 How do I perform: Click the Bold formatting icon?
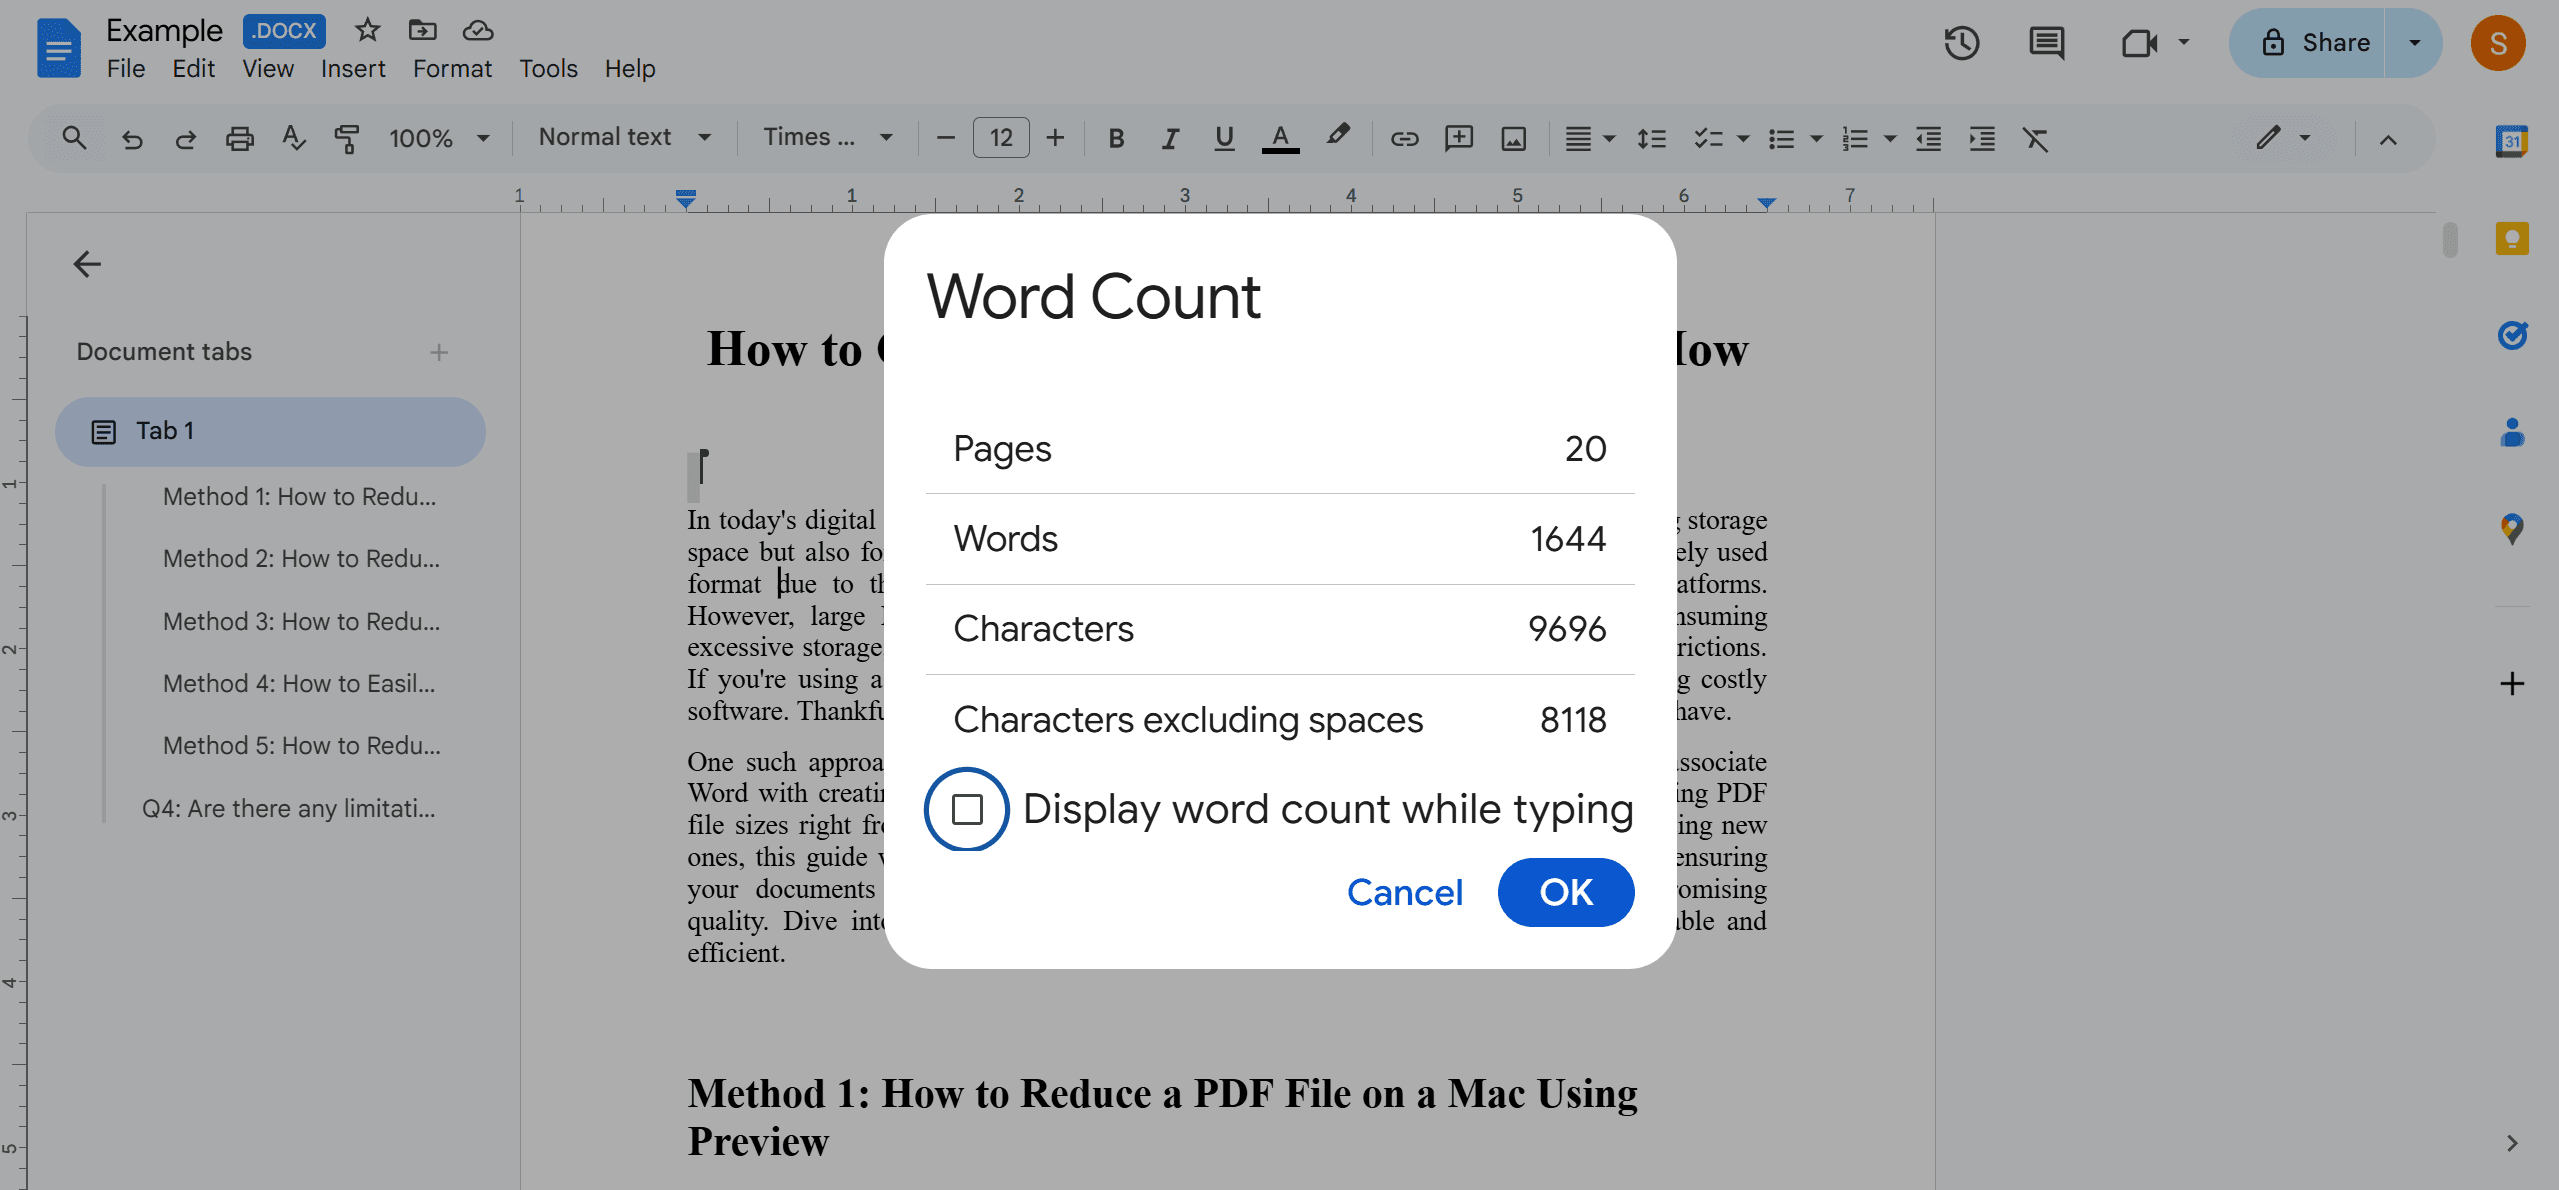1116,137
